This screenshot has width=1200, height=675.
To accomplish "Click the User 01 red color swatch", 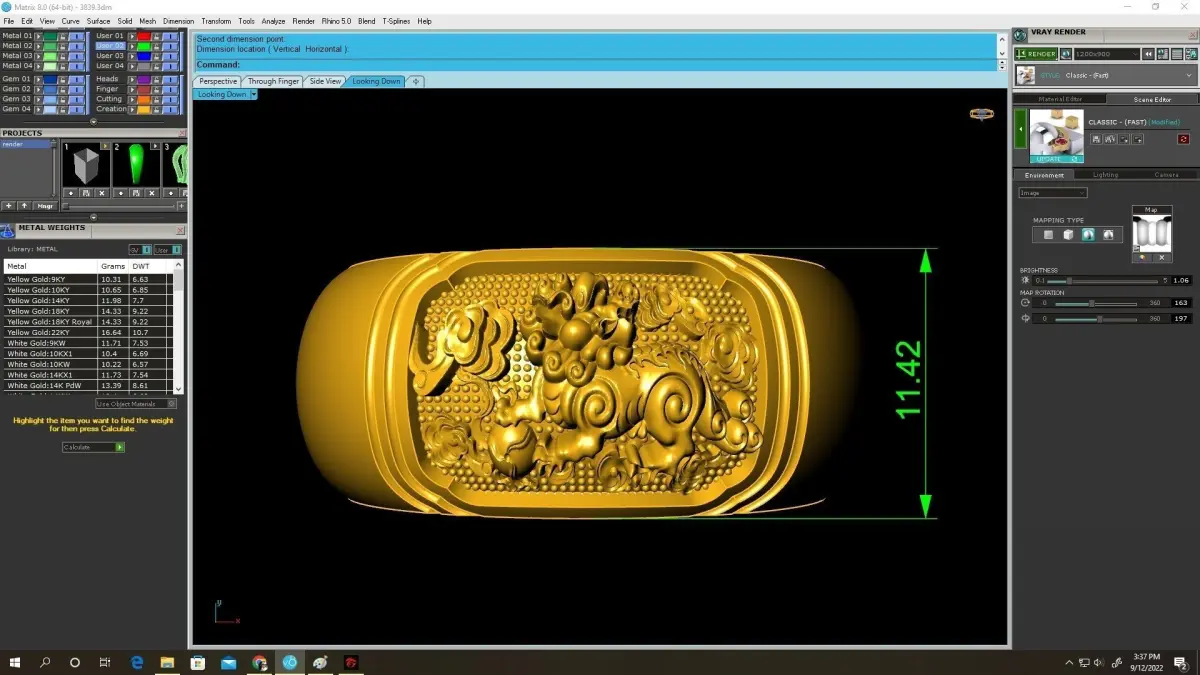I will click(144, 36).
